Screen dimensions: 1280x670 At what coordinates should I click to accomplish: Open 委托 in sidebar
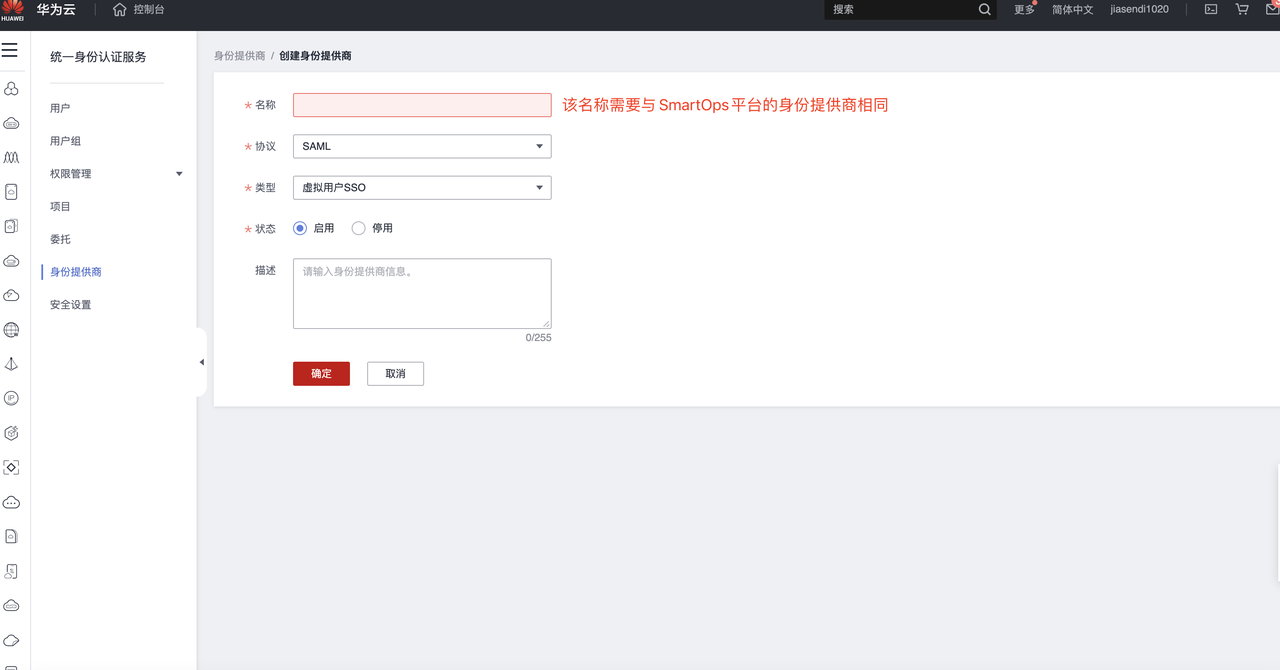pos(60,239)
